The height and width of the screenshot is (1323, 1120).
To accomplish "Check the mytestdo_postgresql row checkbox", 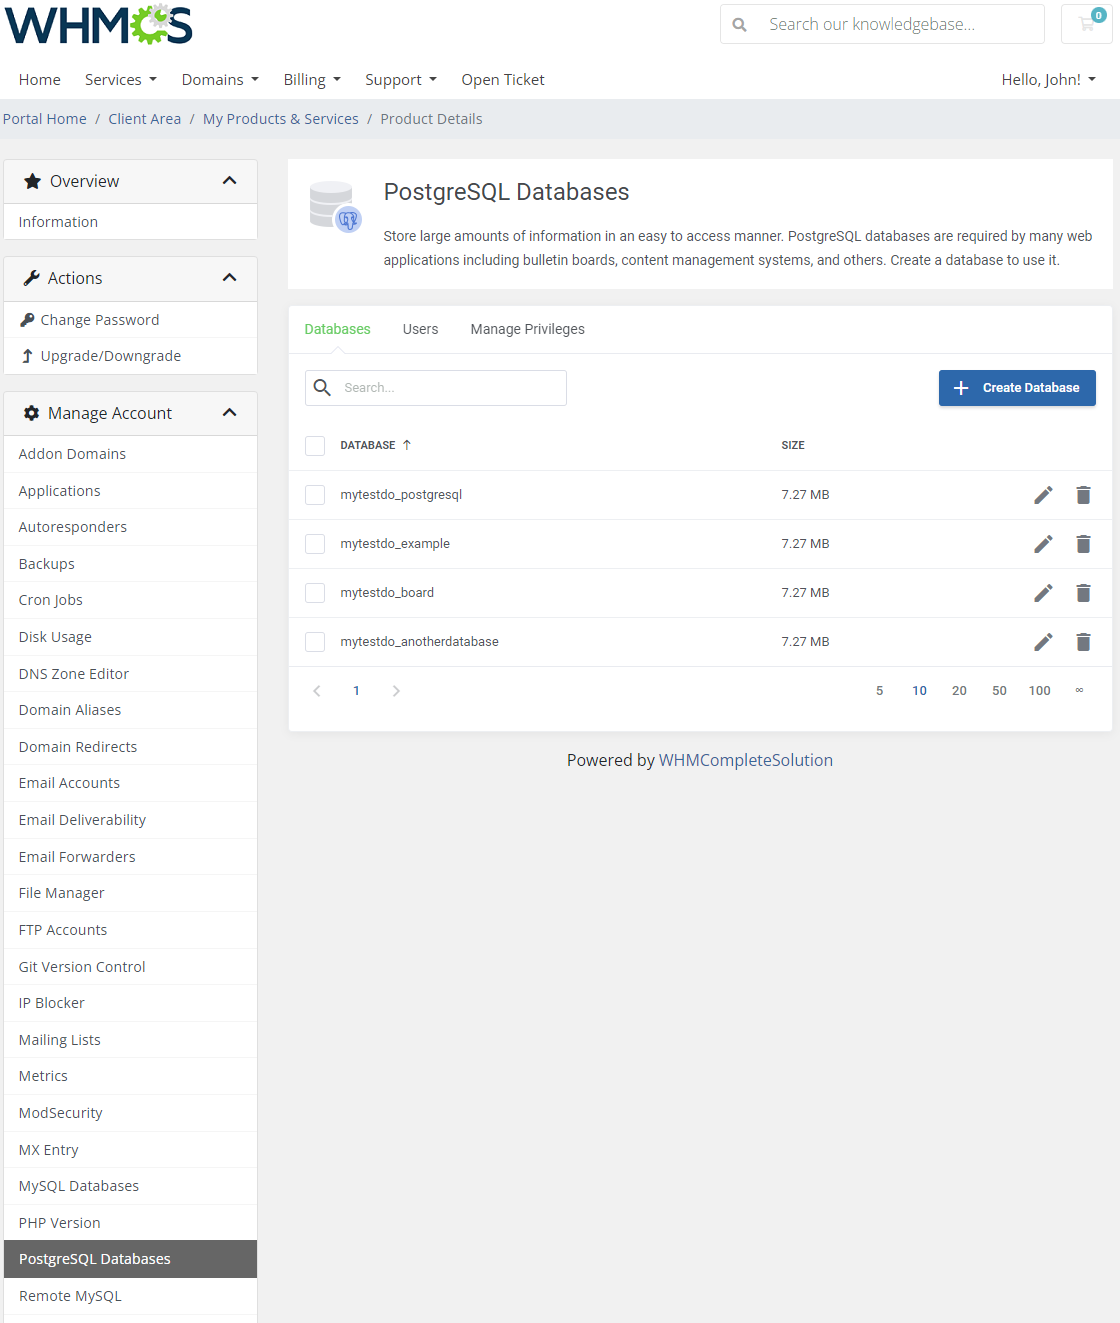I will pos(315,495).
